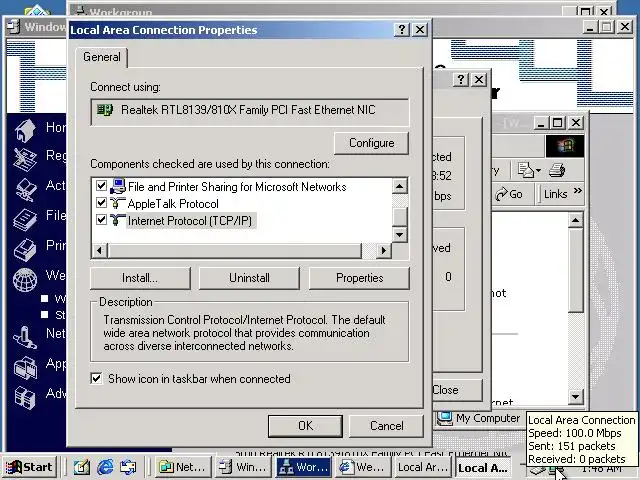Uncheck the Internet Protocol (TCP/IP) checkbox

click(x=101, y=220)
